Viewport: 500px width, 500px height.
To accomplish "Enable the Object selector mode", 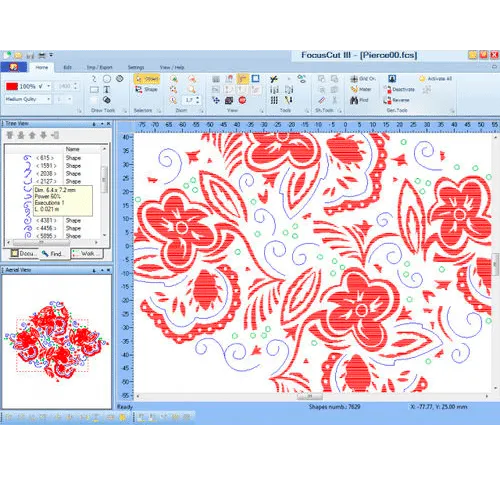I will pyautogui.click(x=147, y=79).
